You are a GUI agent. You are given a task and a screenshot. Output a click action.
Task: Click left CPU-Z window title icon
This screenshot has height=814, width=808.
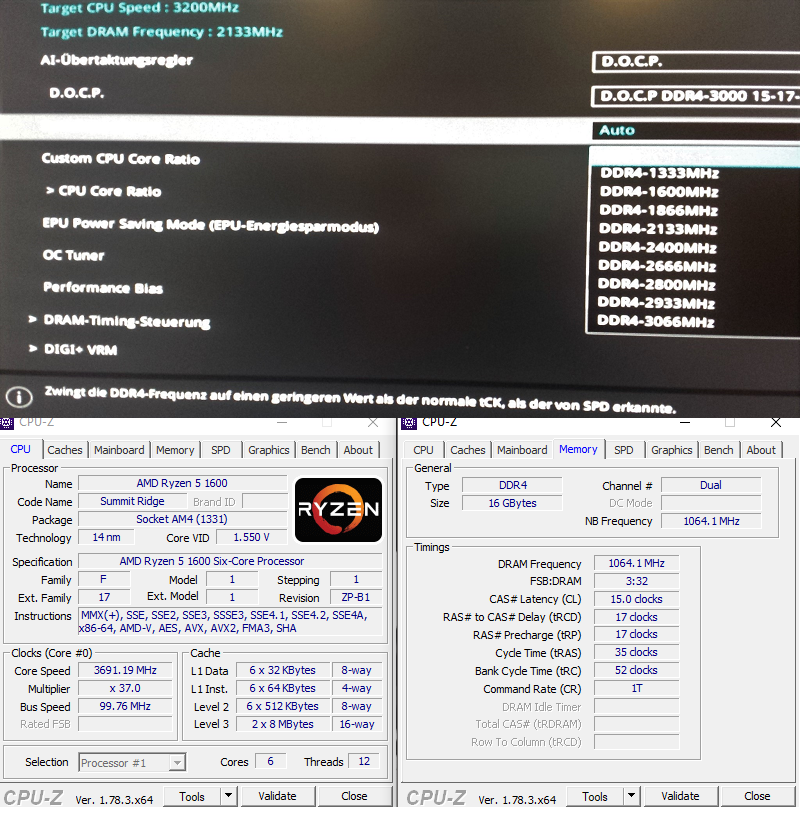pos(7,423)
